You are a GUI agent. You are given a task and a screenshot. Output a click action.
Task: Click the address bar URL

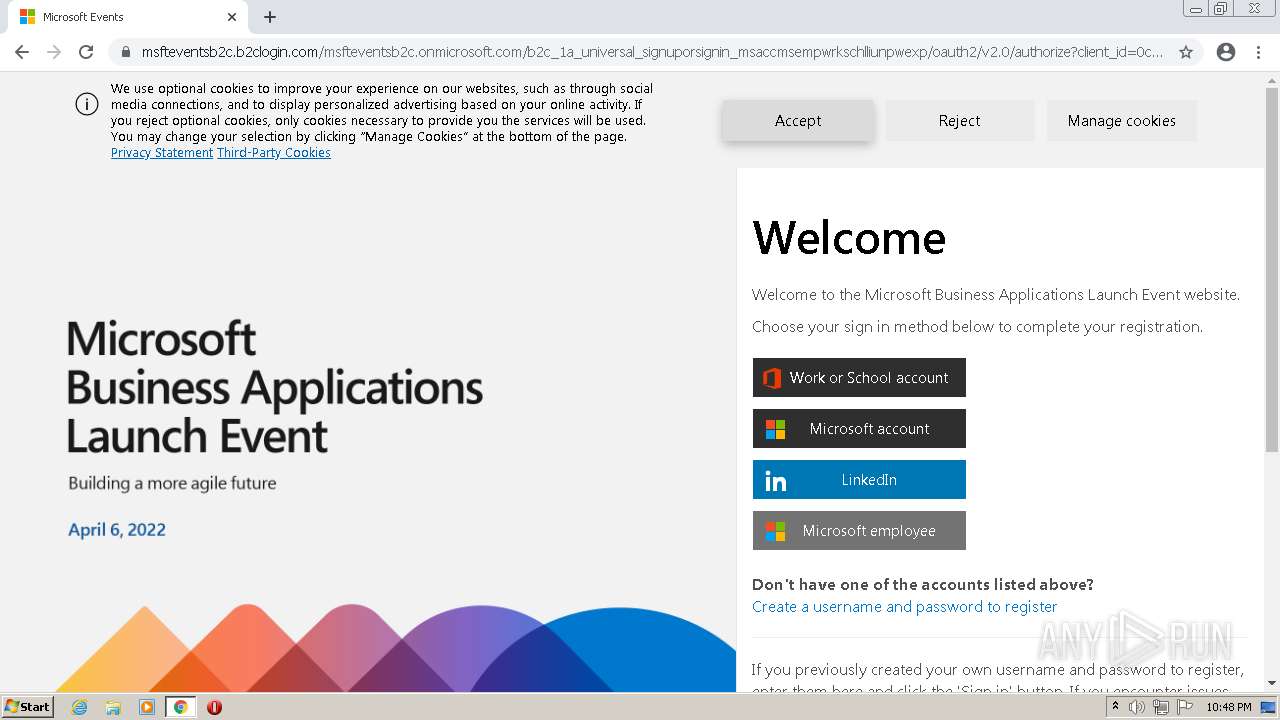[652, 52]
